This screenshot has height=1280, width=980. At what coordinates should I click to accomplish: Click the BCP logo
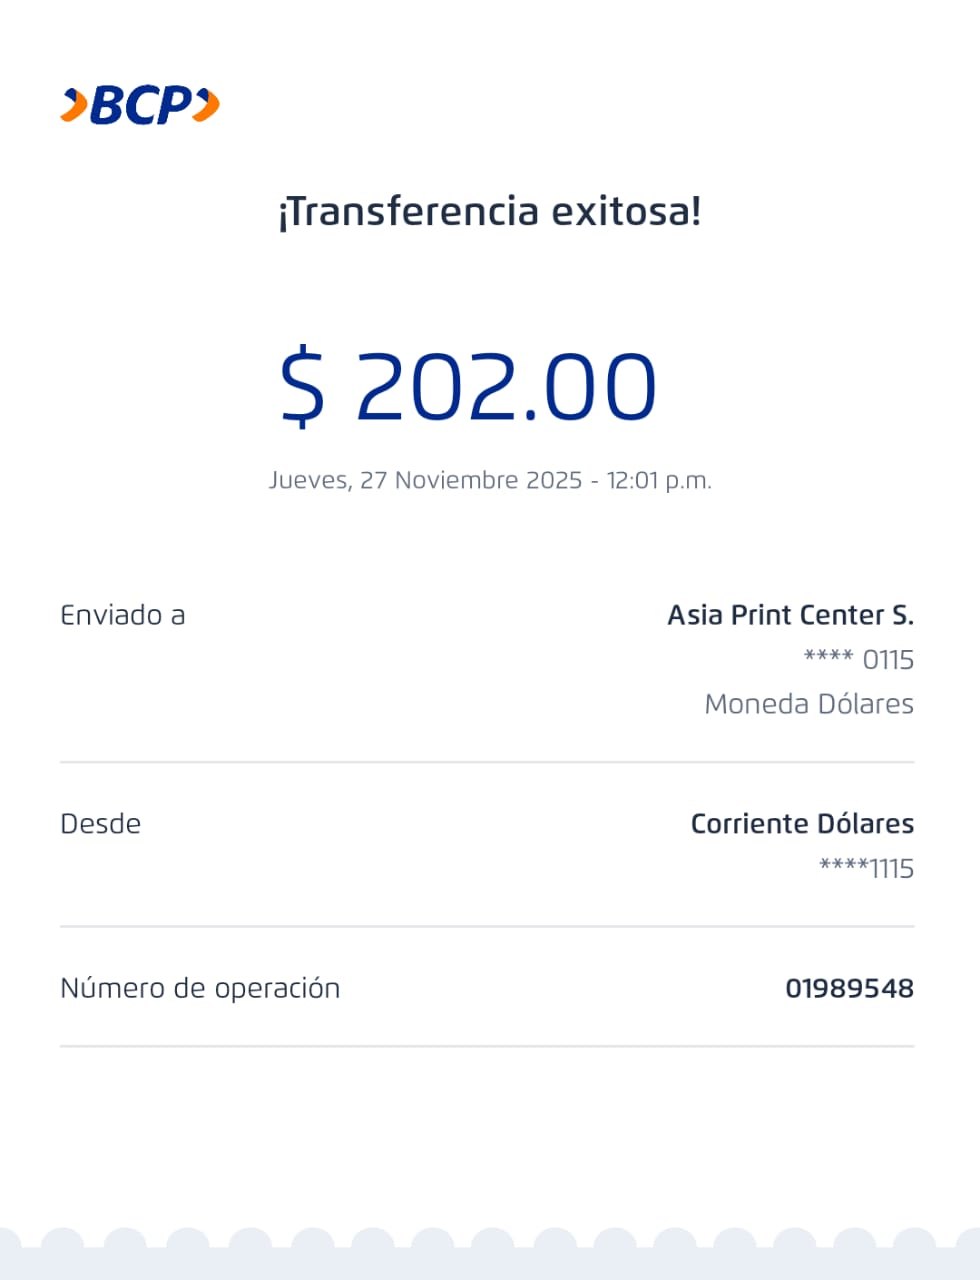[x=140, y=105]
